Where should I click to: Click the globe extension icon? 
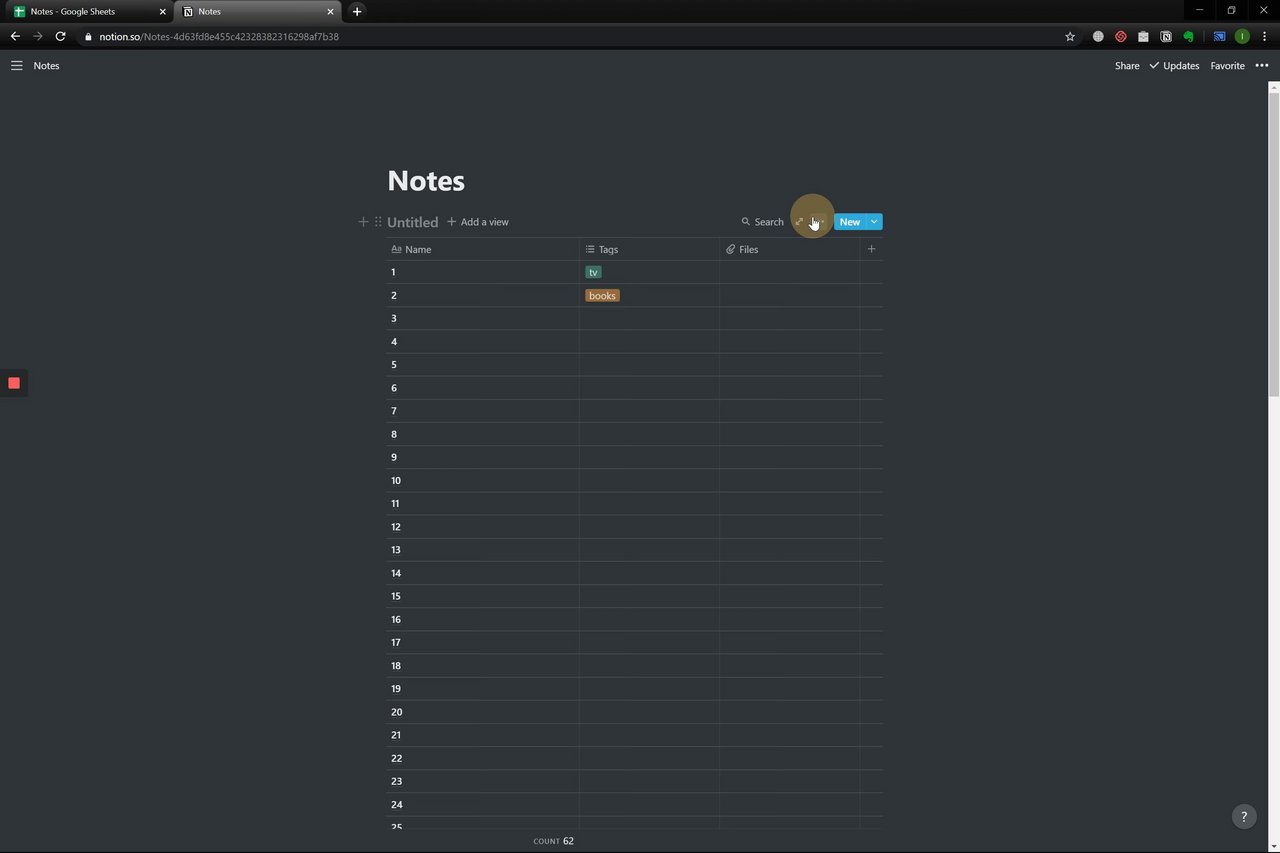[1098, 36]
